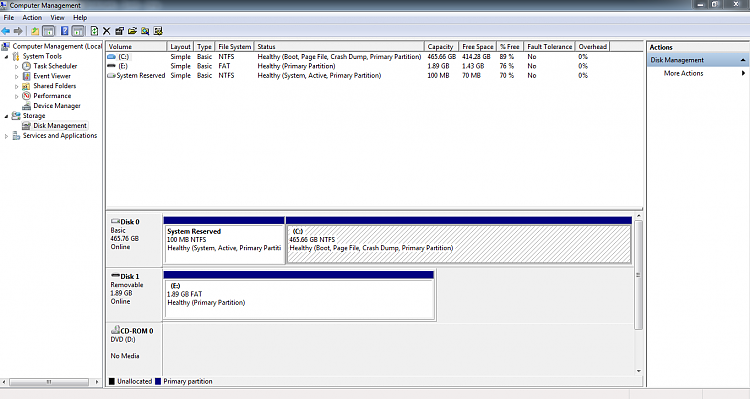Click the Up one level folder icon

[x=35, y=31]
